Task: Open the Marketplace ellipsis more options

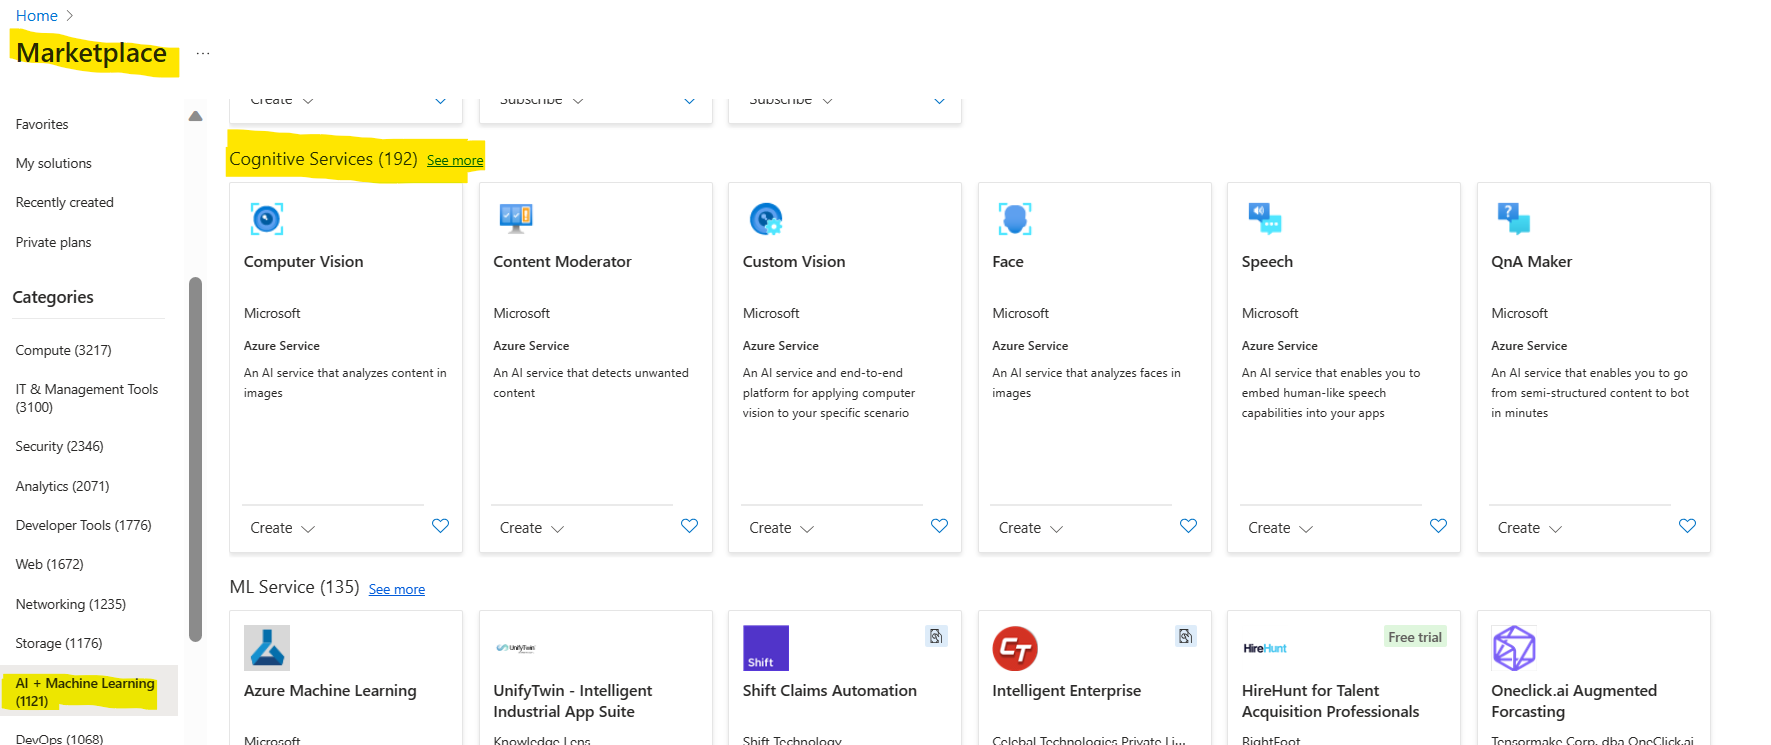Action: pyautogui.click(x=203, y=53)
